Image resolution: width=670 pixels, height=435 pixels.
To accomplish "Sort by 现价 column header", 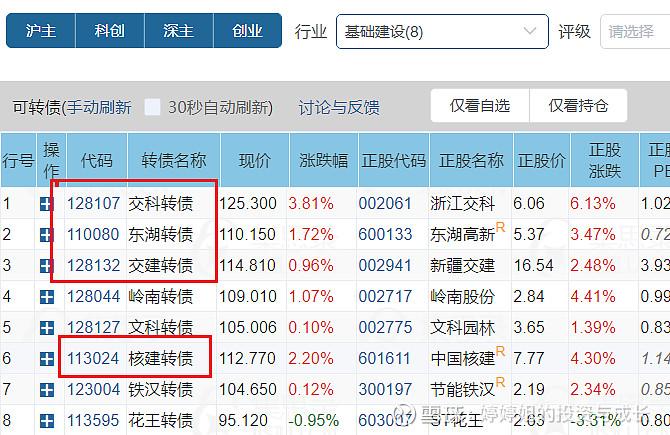I will 255,160.
